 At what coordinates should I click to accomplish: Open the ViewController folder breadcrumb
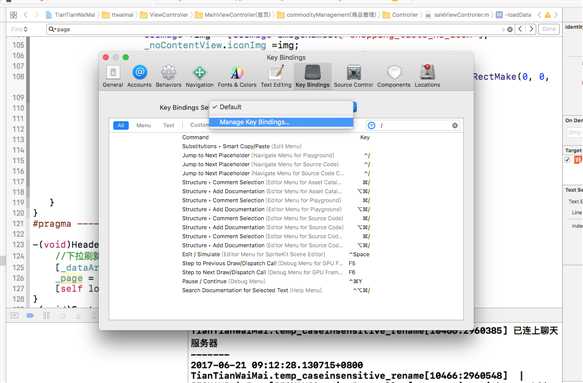click(165, 15)
